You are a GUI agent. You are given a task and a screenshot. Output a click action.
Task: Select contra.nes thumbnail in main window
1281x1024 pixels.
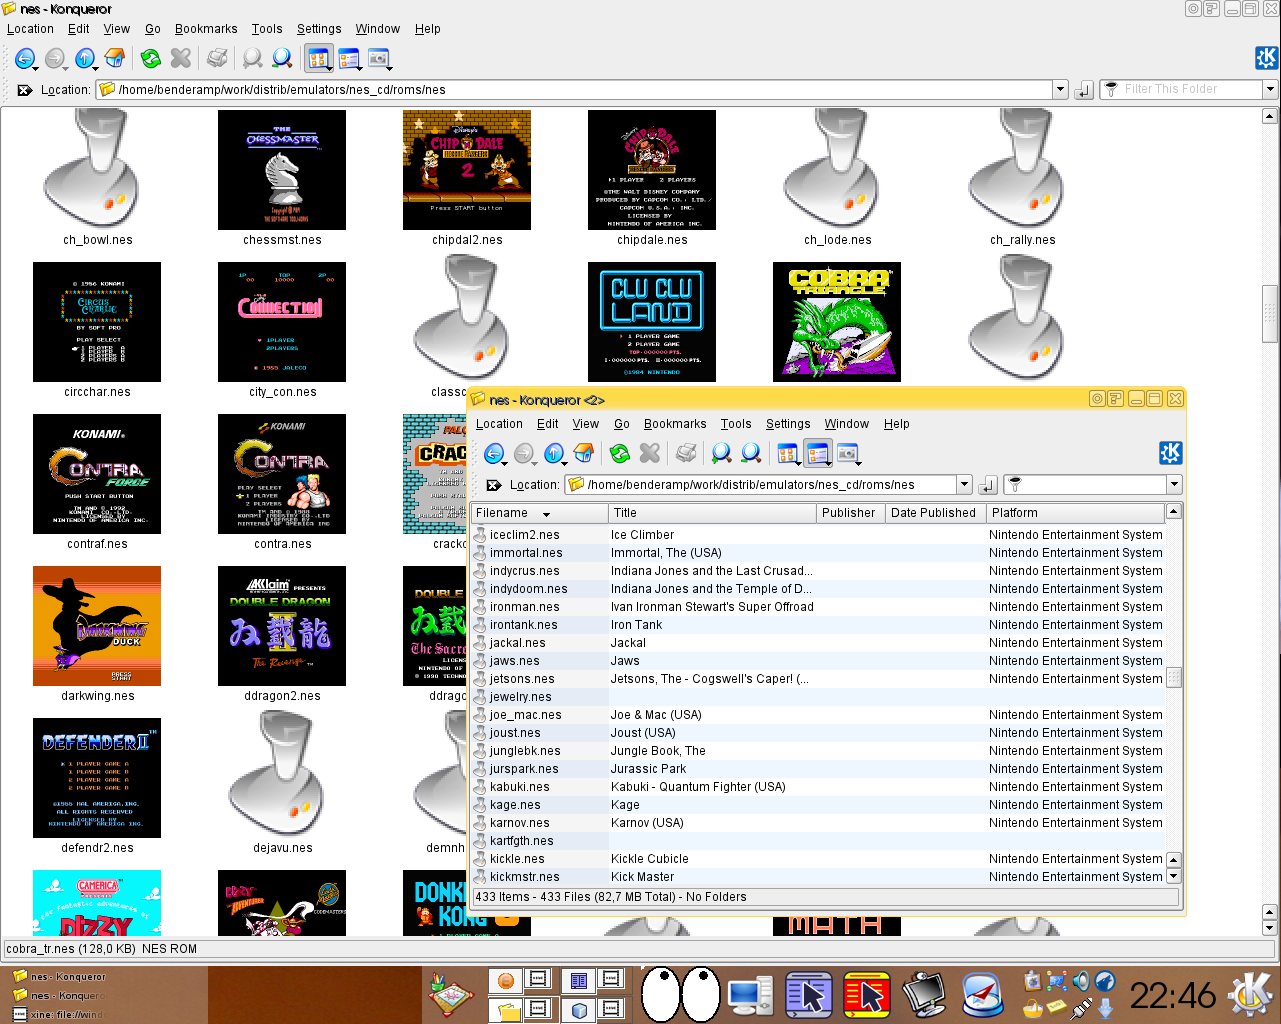coord(282,474)
